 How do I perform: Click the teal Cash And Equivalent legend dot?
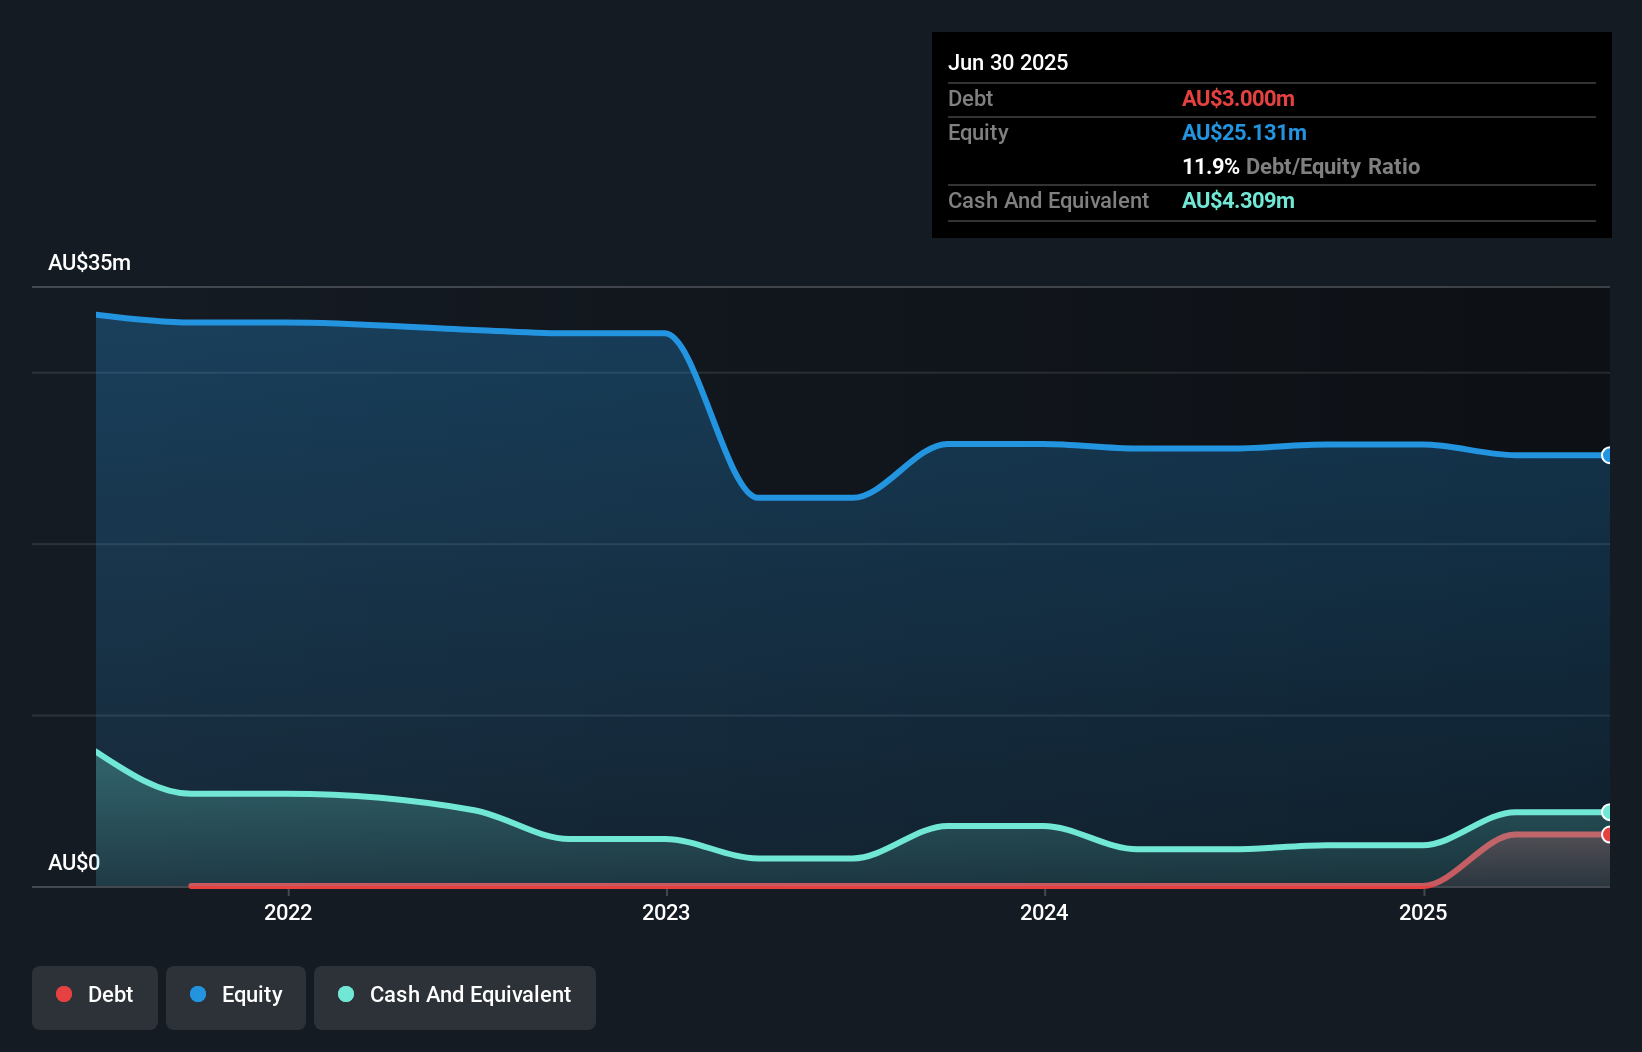[346, 994]
